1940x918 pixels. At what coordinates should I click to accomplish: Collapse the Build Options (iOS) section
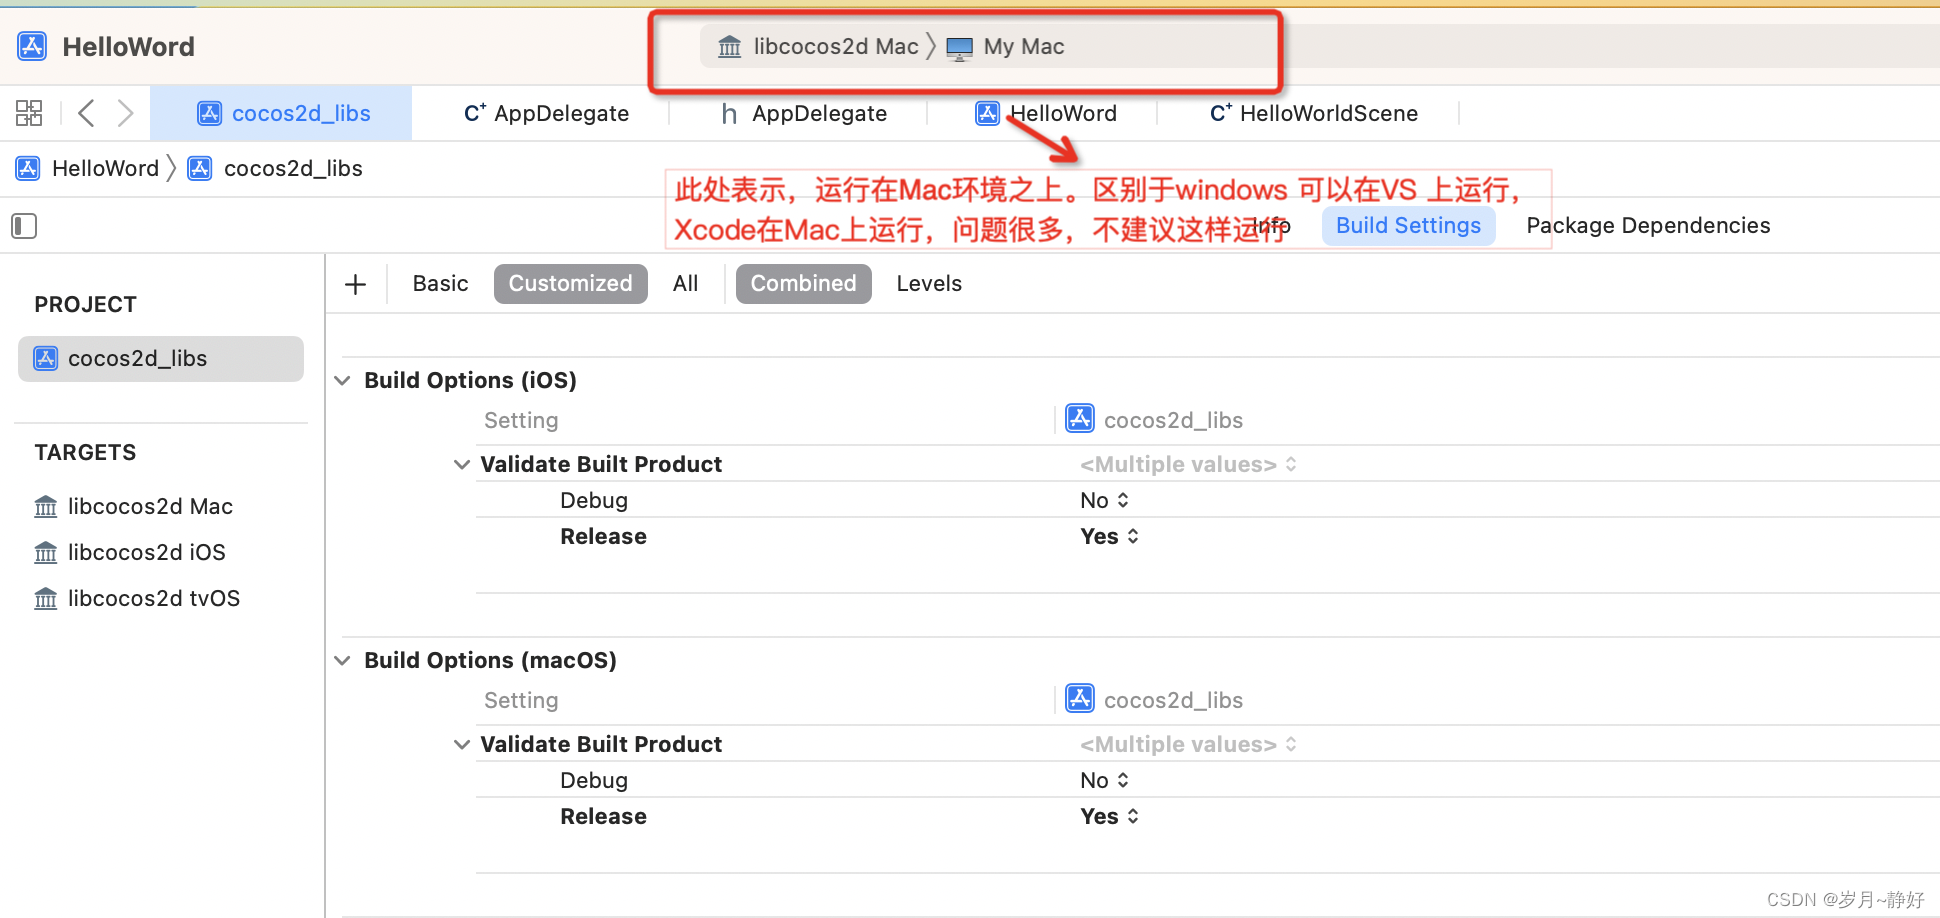point(342,380)
